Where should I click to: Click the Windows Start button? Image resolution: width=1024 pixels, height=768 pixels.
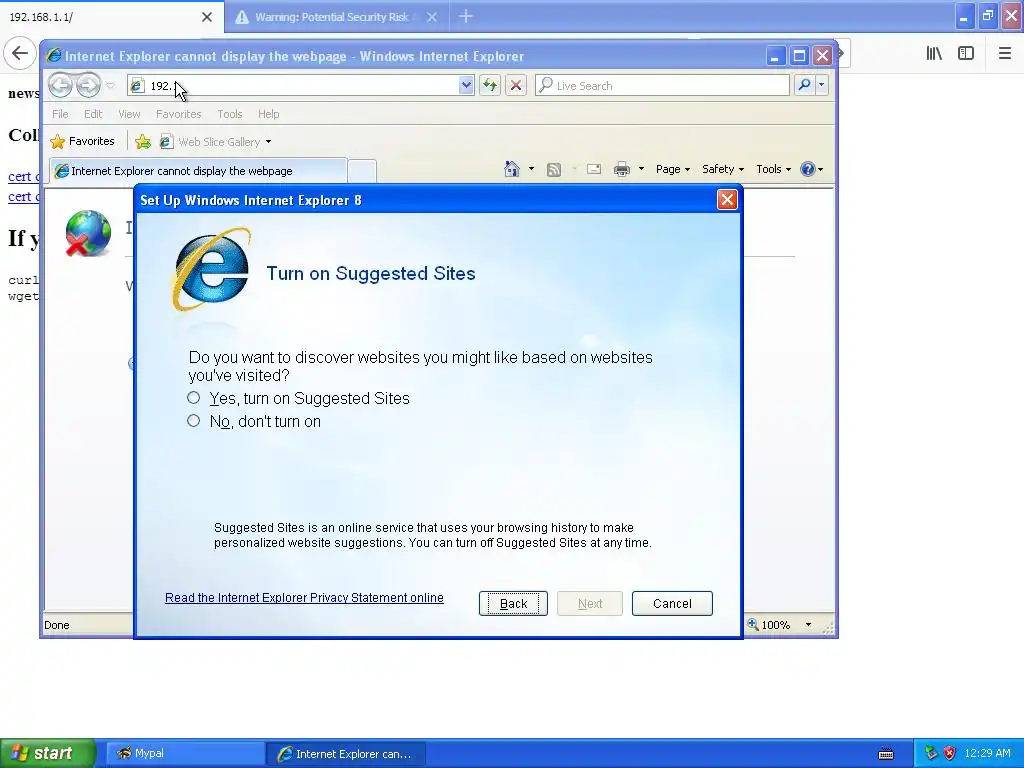point(48,753)
